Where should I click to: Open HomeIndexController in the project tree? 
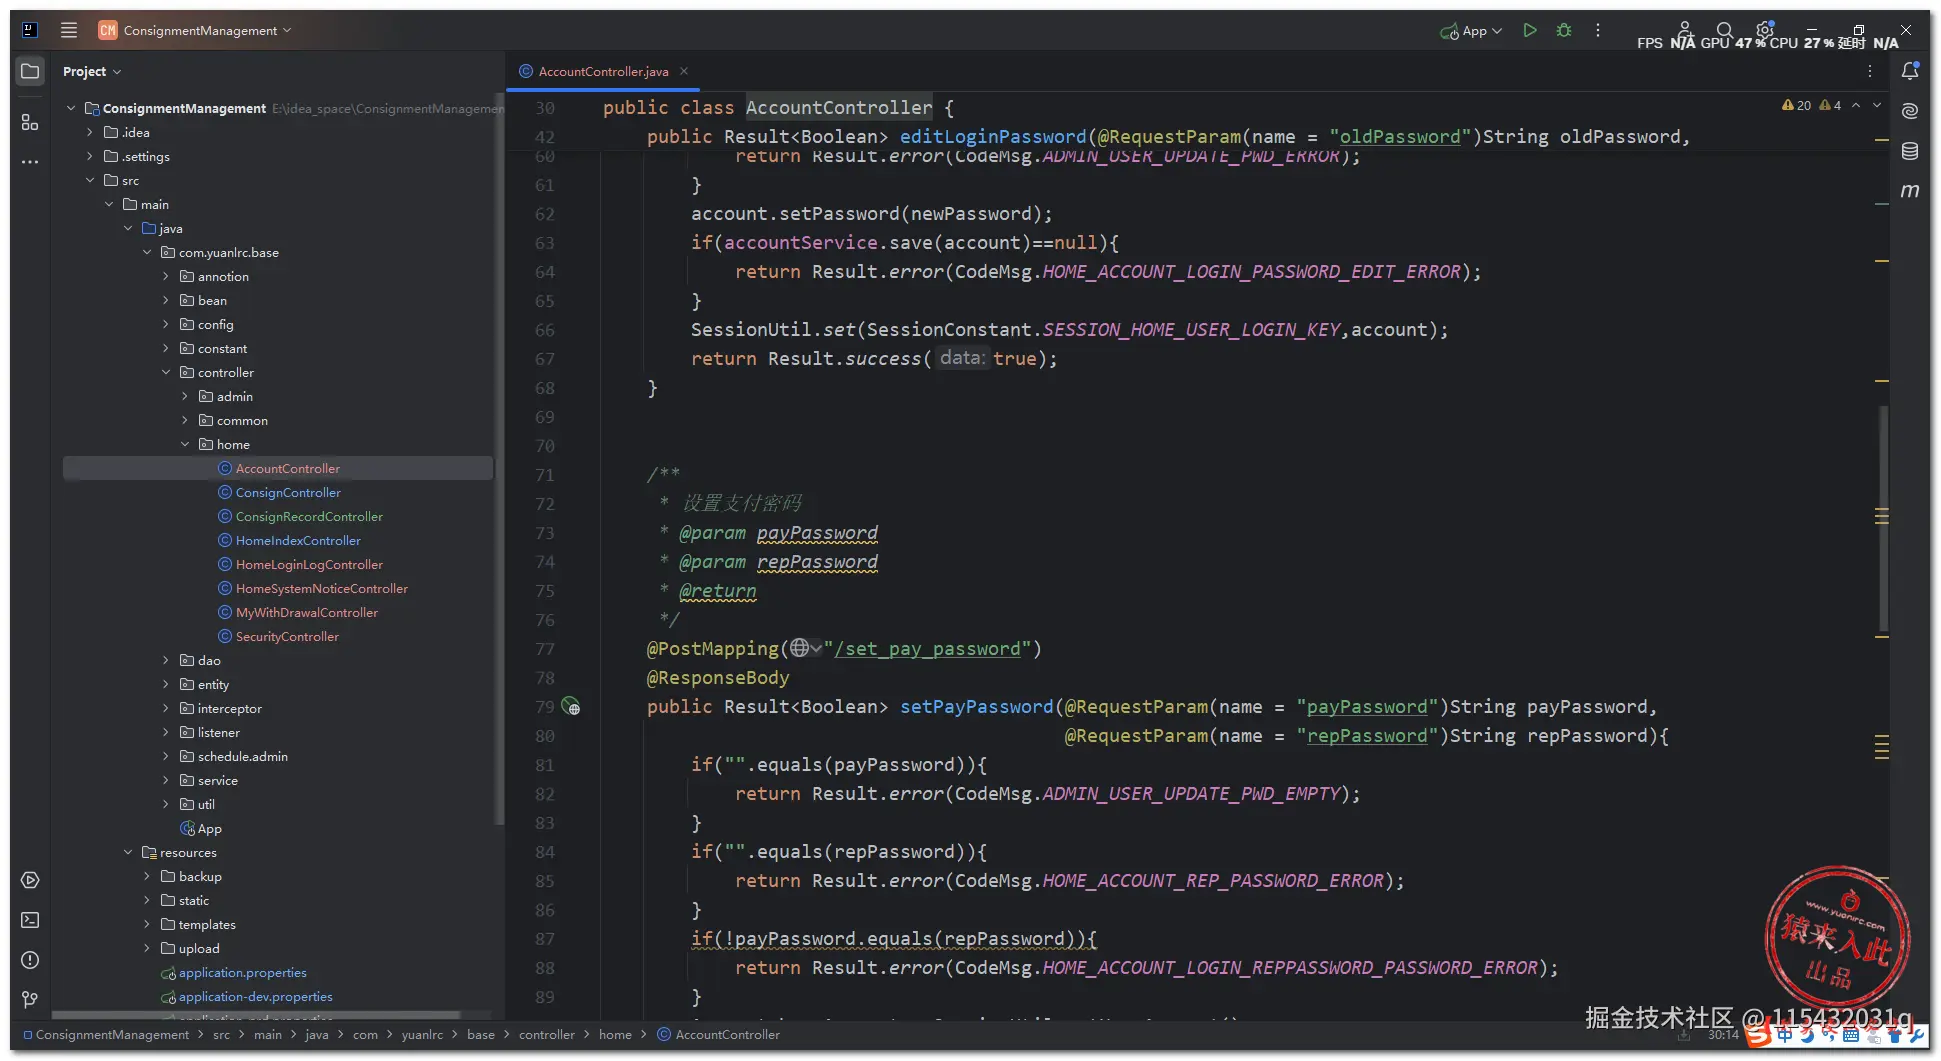(x=298, y=540)
